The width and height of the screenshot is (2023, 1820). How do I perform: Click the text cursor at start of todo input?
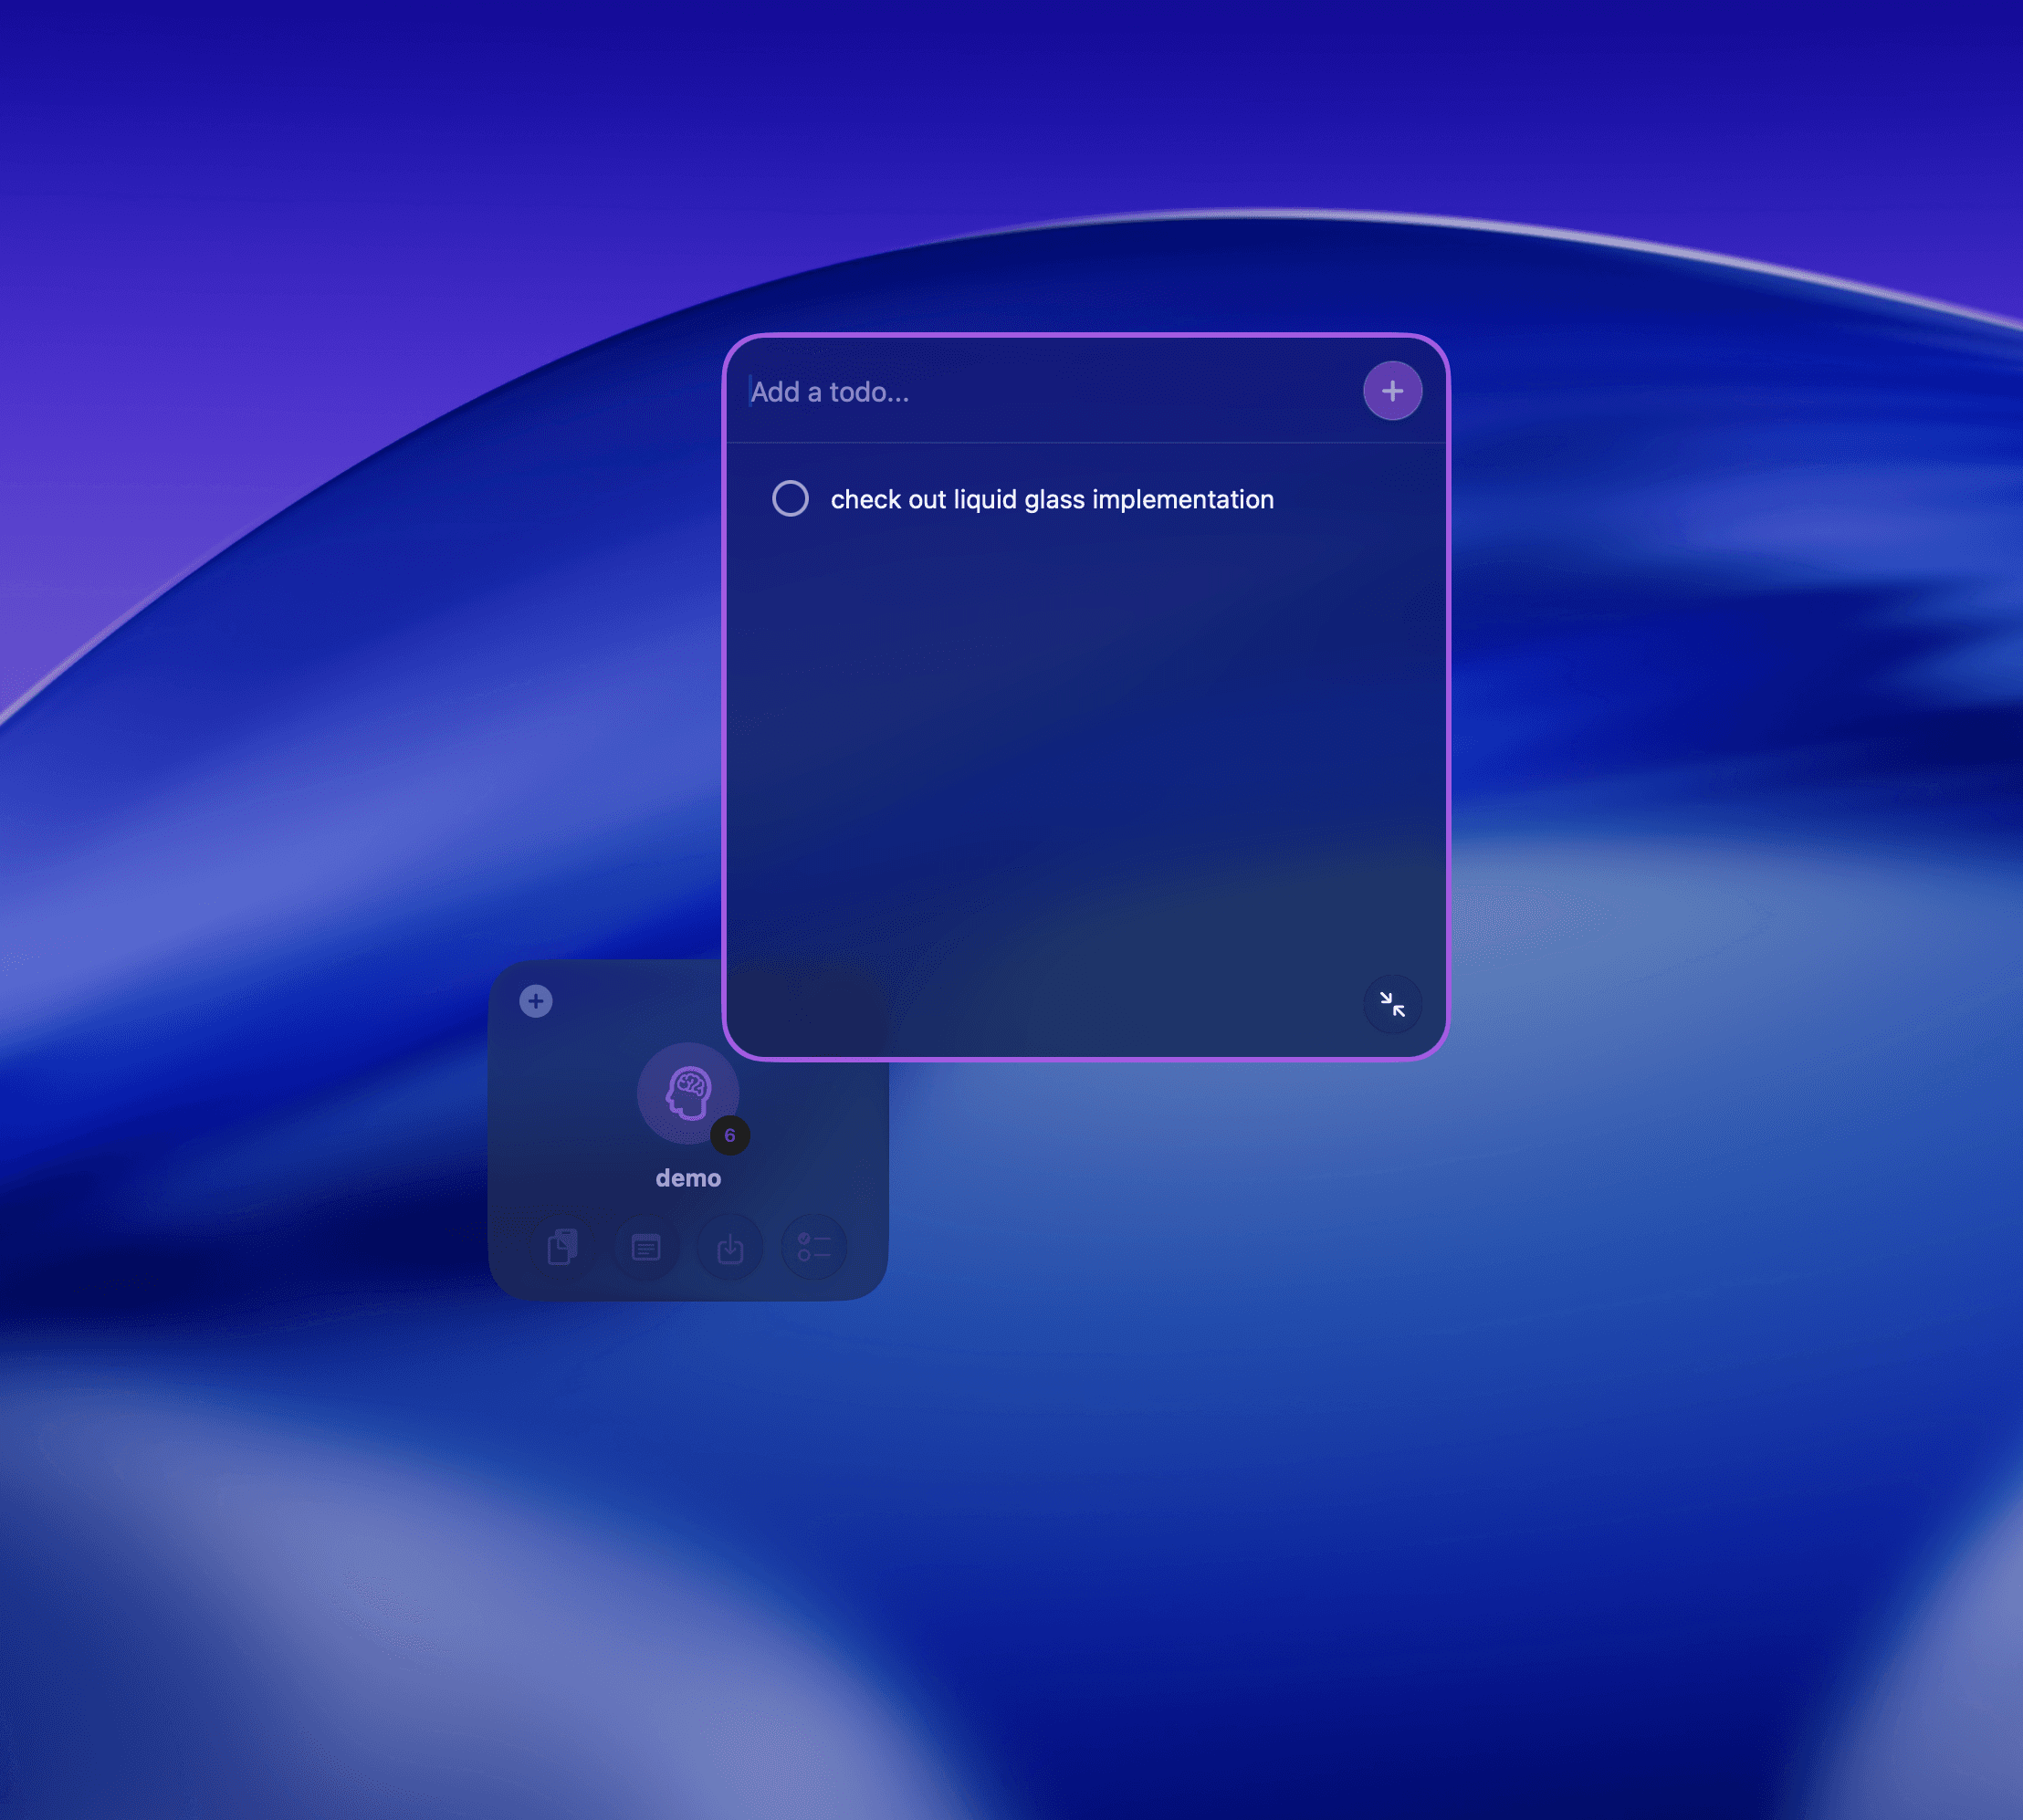[x=750, y=392]
